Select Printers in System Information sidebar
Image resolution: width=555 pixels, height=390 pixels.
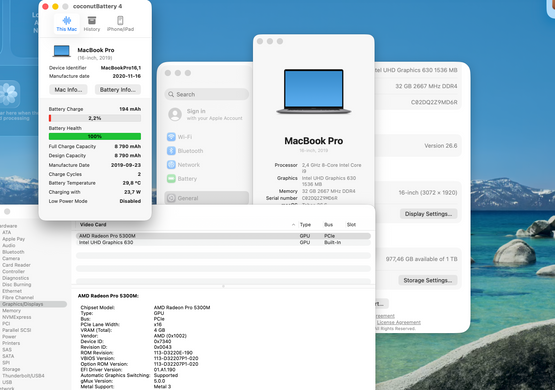pyautogui.click(x=11, y=343)
